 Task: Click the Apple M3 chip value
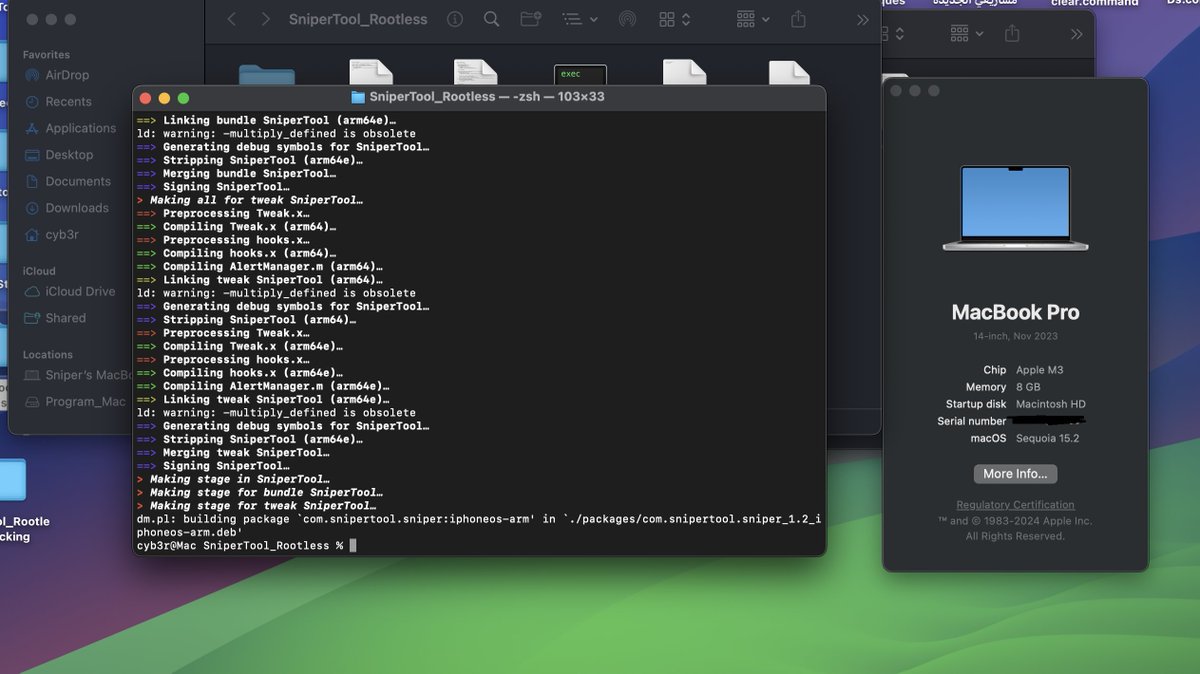[x=1039, y=370]
